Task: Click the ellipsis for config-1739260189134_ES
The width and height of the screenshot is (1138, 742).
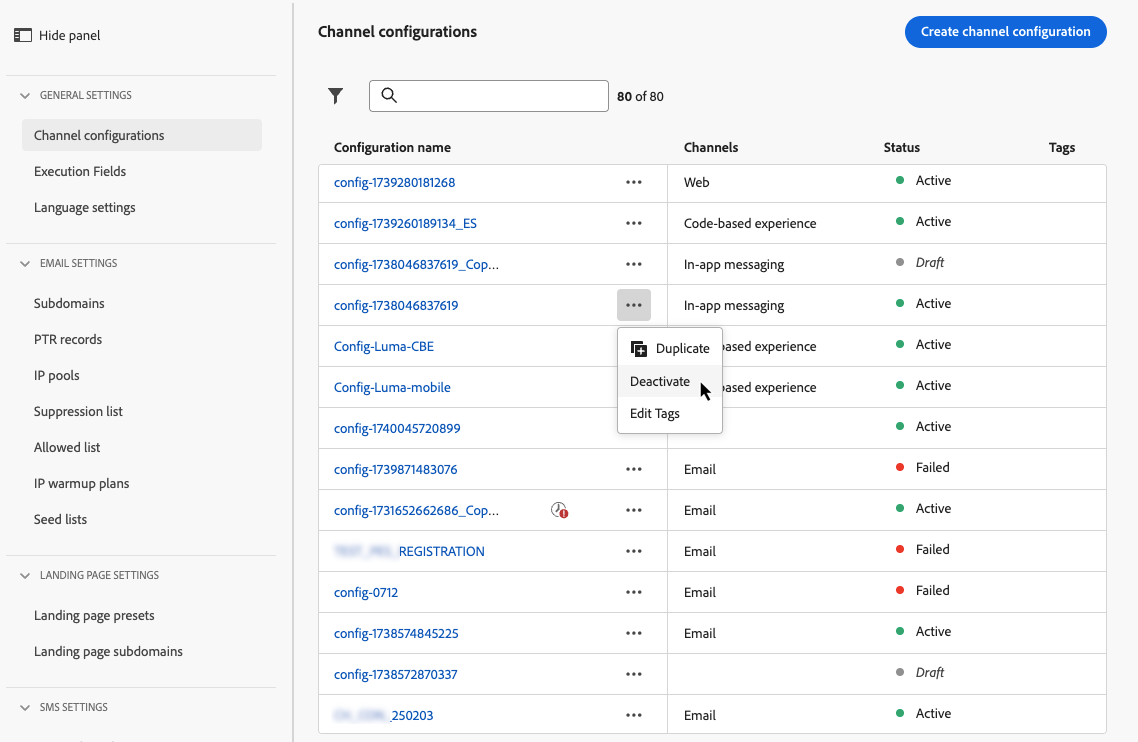Action: click(x=634, y=224)
